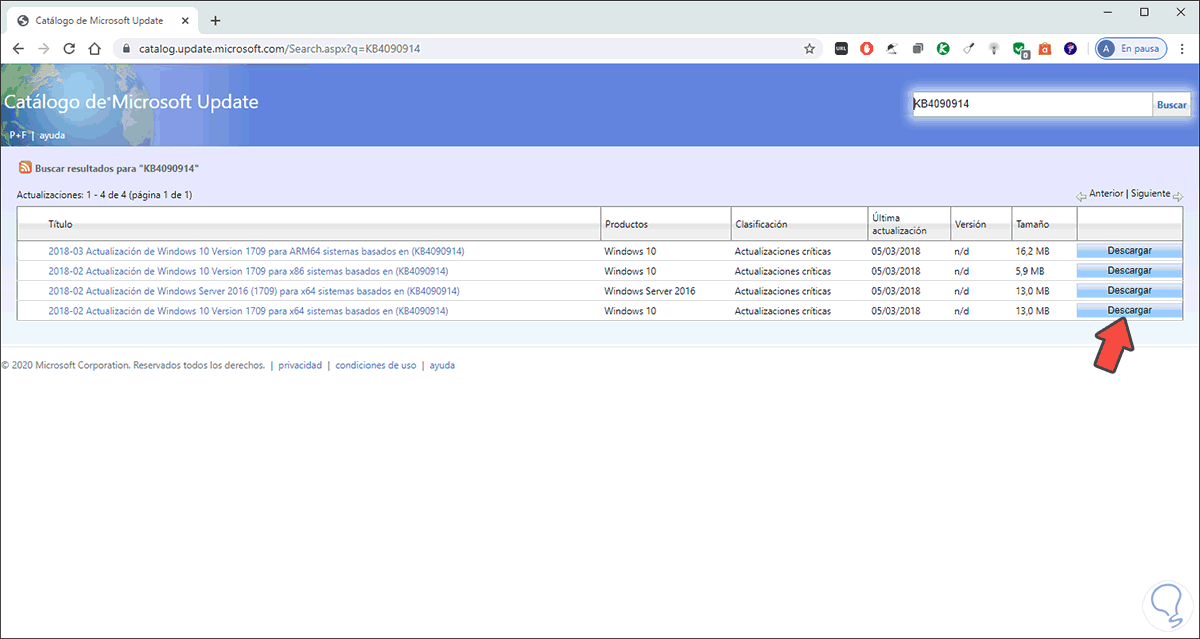
Task: Download the Windows Server 2016 update
Action: [1130, 291]
